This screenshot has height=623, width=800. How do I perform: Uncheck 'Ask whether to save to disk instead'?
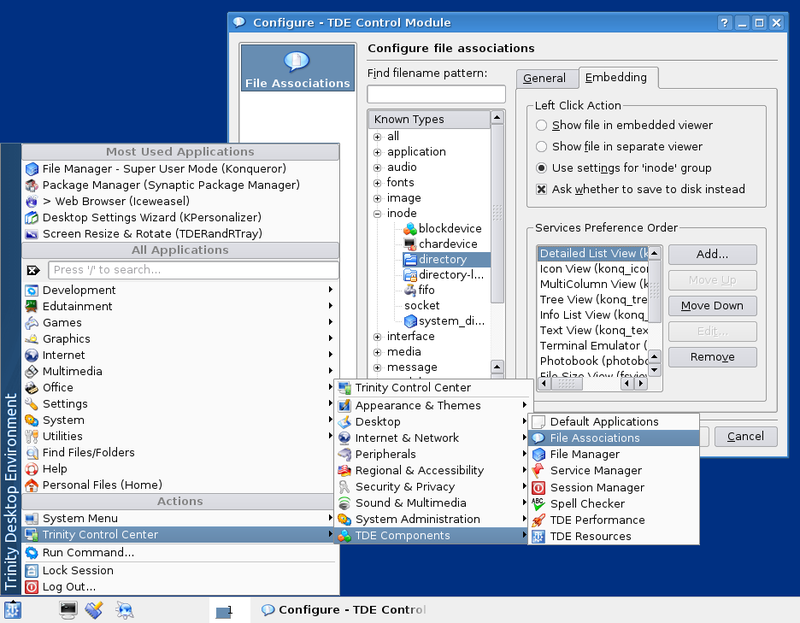pyautogui.click(x=541, y=190)
